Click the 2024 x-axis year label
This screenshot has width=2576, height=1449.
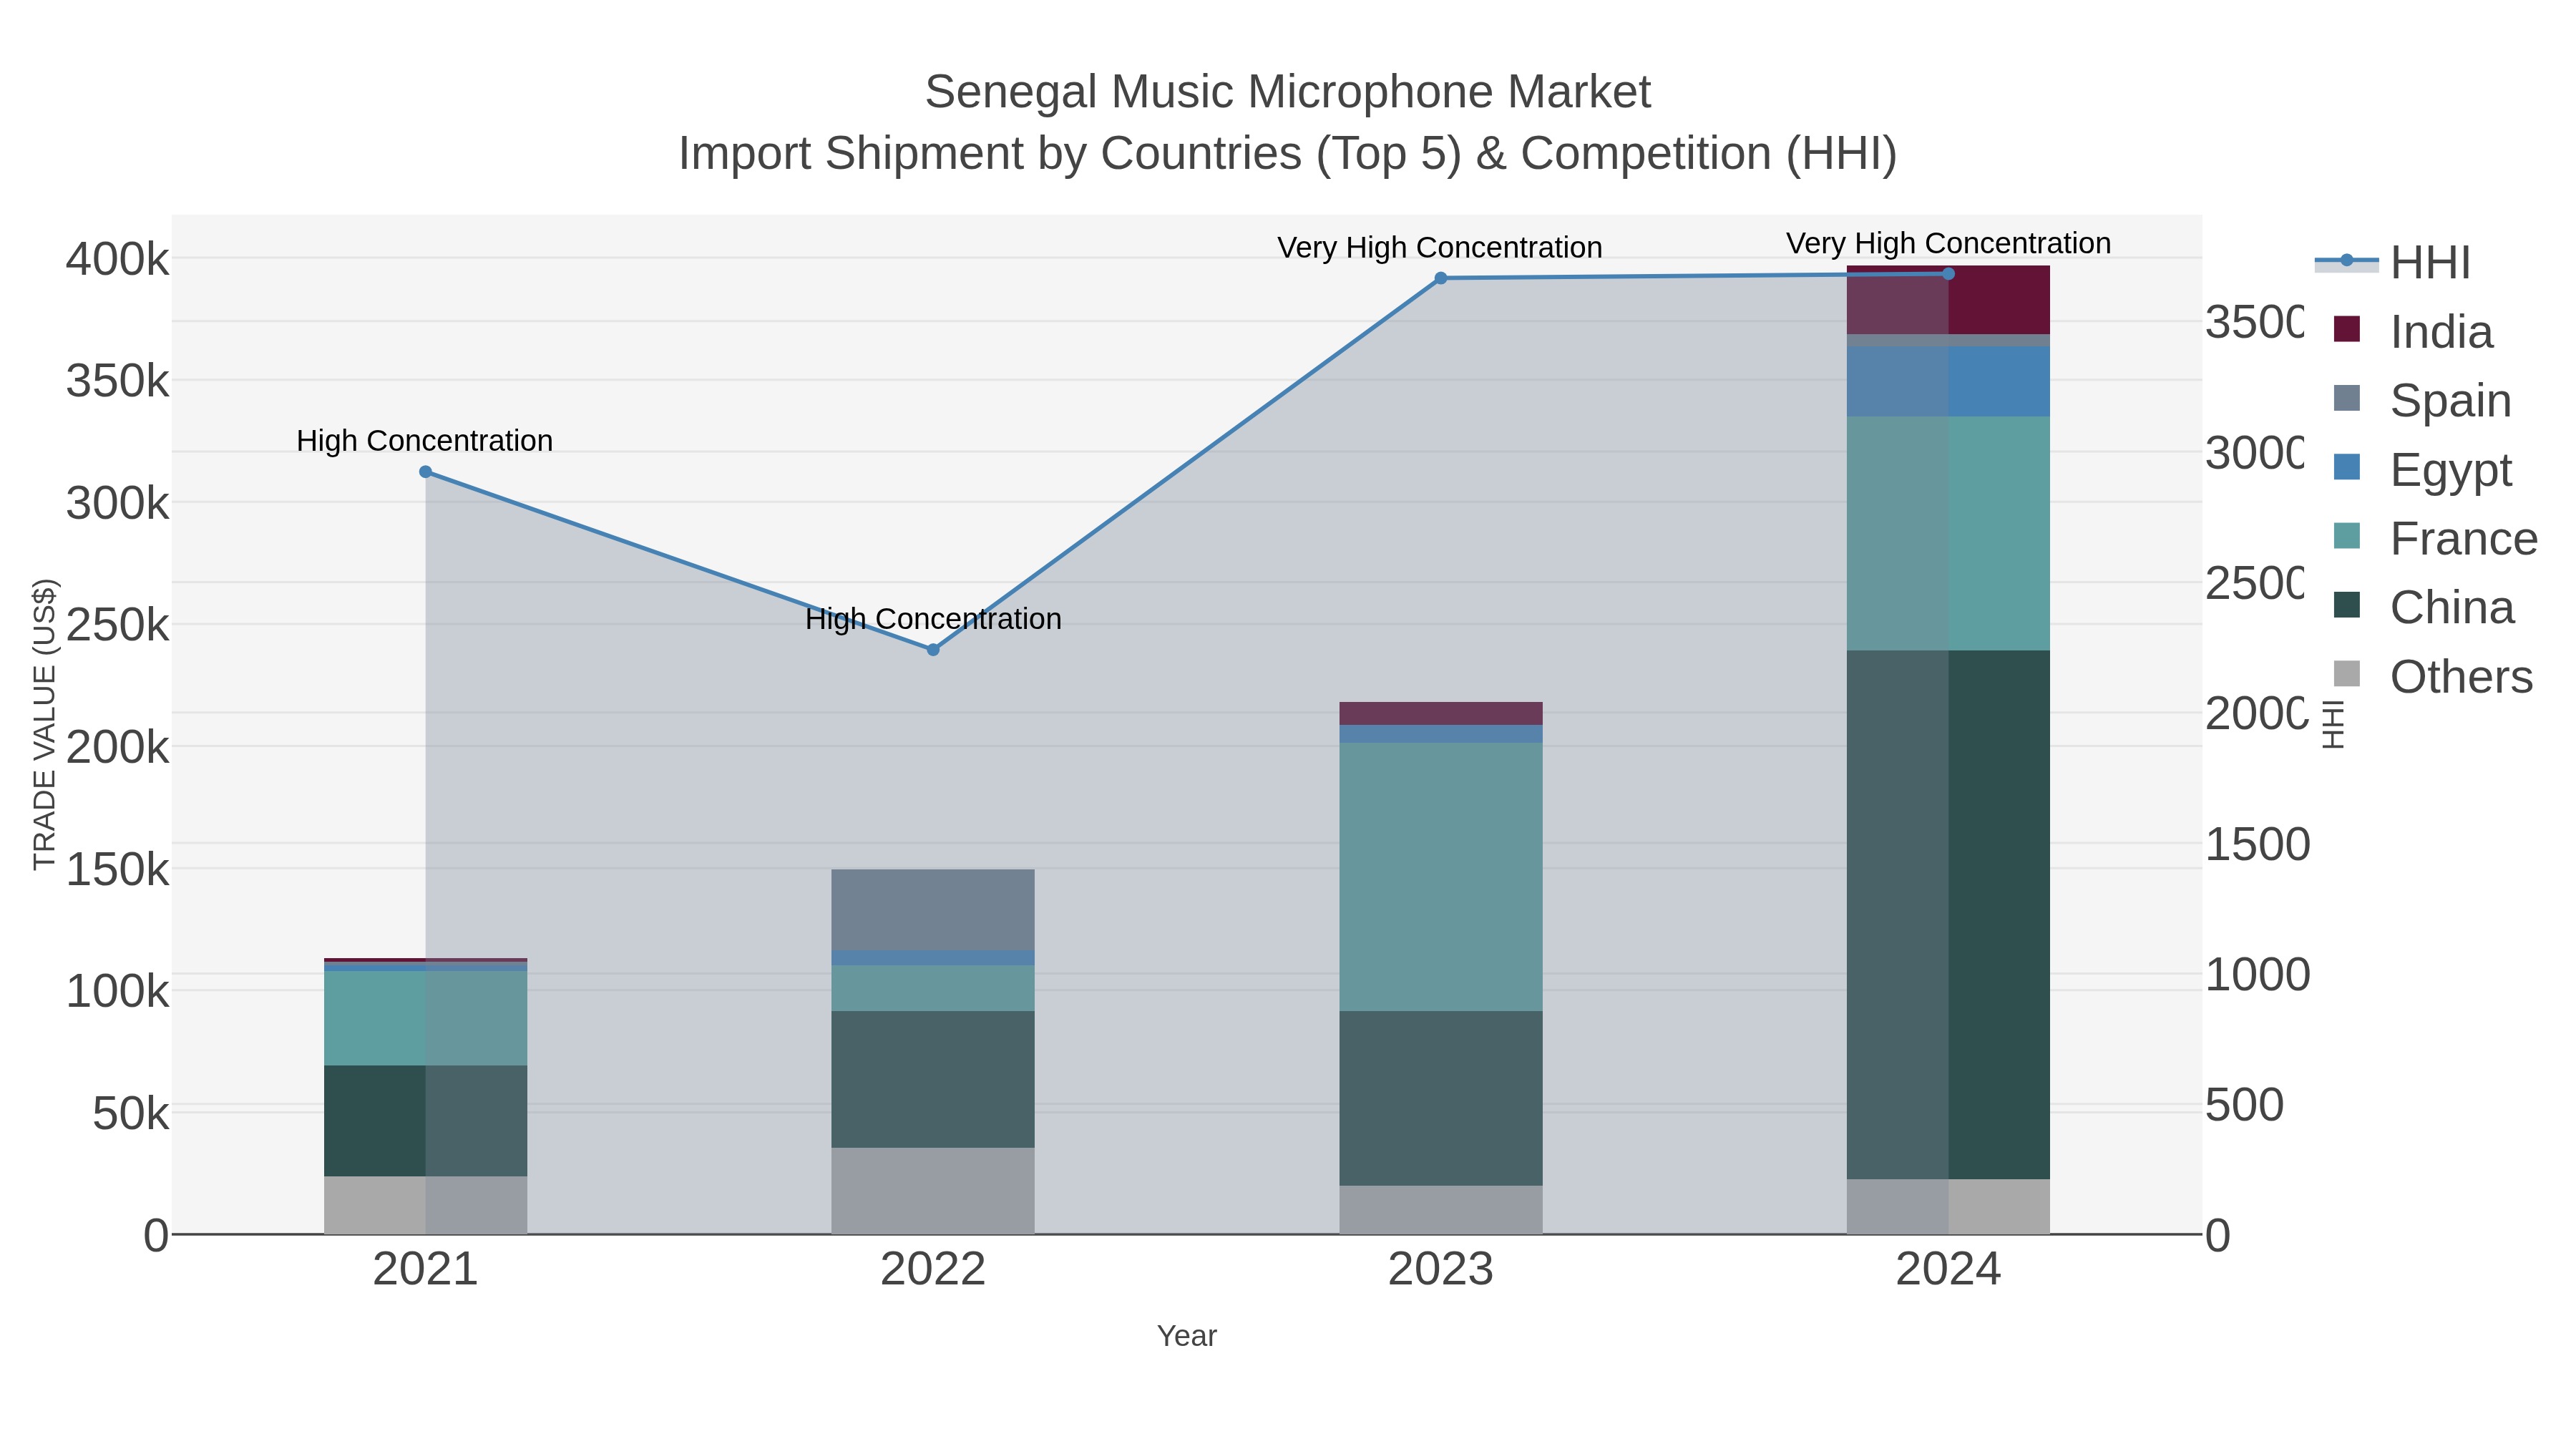pyautogui.click(x=1948, y=1270)
